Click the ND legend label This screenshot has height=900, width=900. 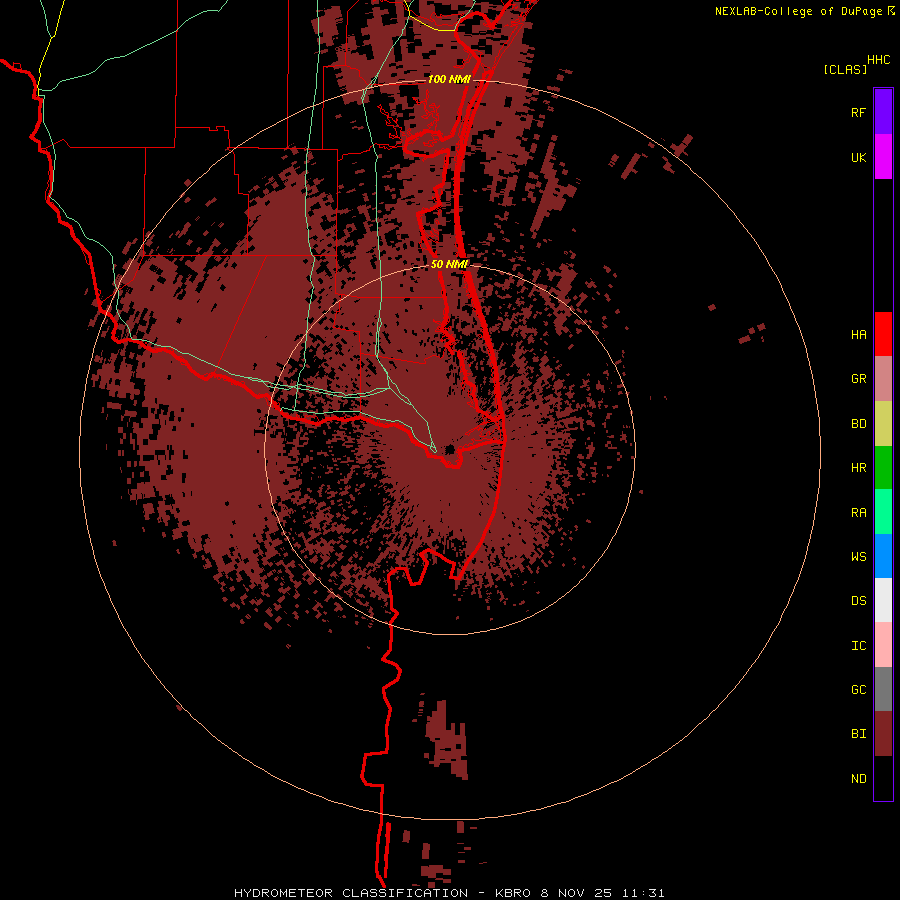click(x=858, y=779)
